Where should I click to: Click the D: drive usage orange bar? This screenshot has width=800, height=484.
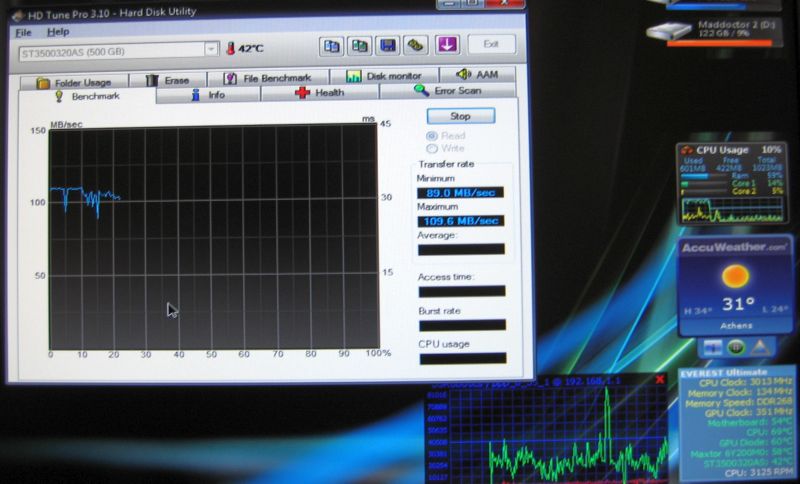coord(719,44)
